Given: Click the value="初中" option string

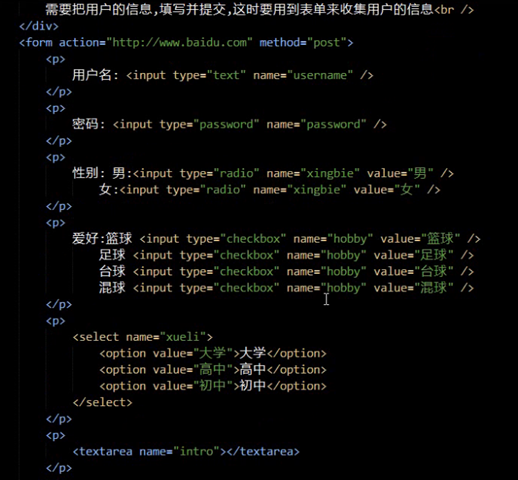Looking at the screenshot, I should point(213,386).
